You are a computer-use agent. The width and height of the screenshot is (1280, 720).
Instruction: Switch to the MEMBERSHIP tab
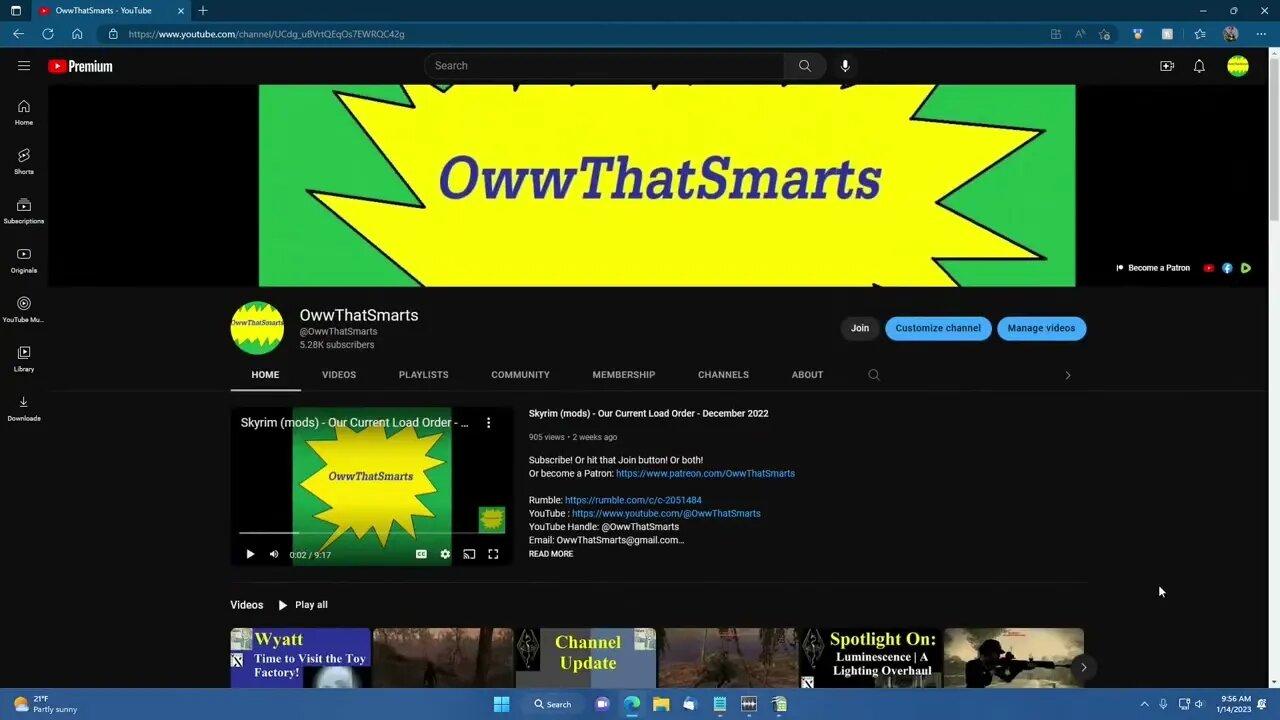tap(624, 375)
